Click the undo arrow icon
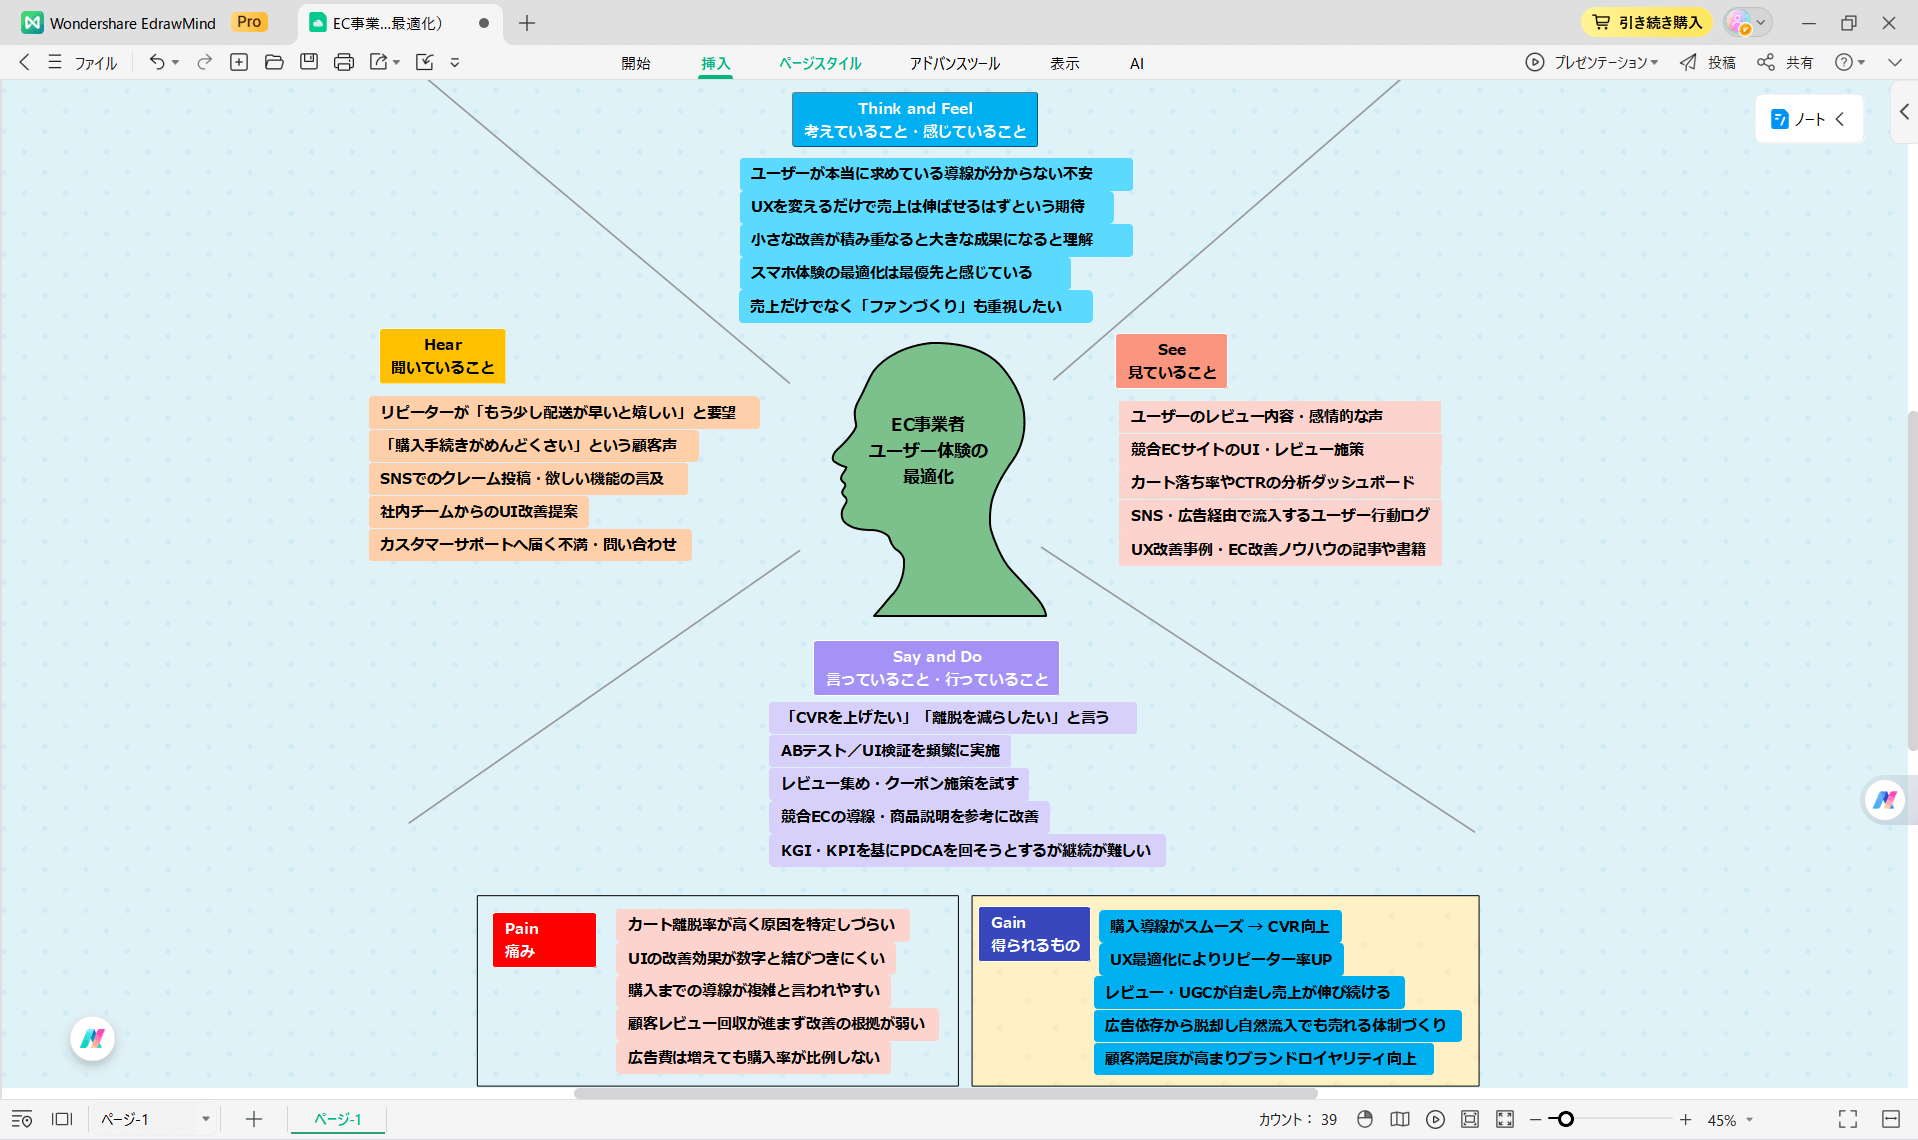 [x=157, y=62]
